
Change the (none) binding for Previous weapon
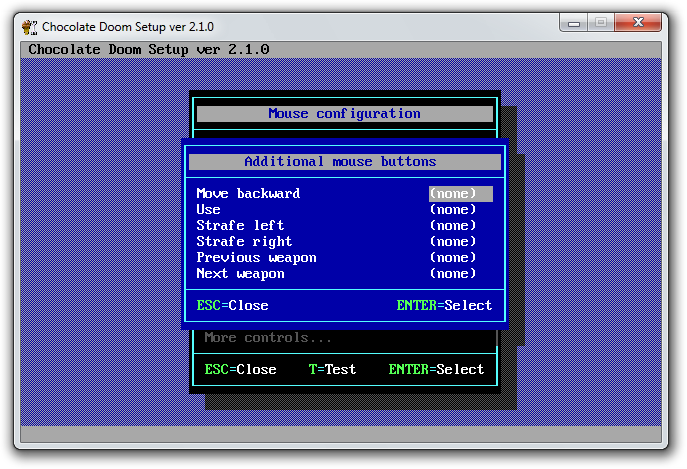click(x=453, y=258)
